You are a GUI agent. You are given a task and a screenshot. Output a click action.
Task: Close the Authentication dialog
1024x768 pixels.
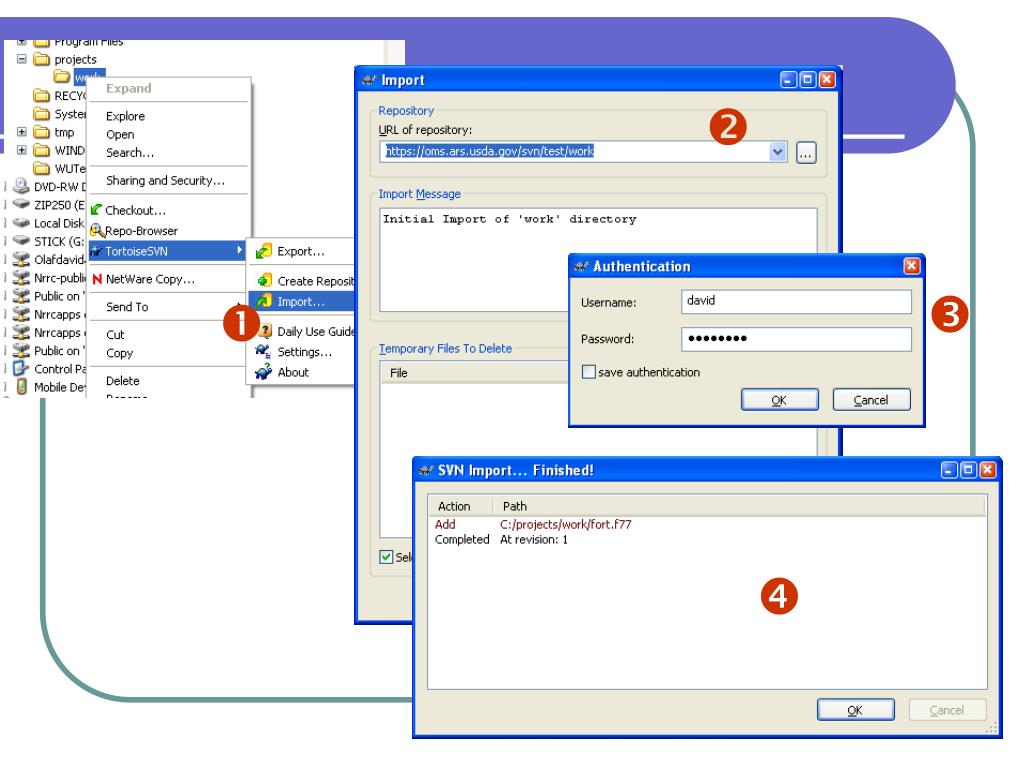[x=912, y=266]
